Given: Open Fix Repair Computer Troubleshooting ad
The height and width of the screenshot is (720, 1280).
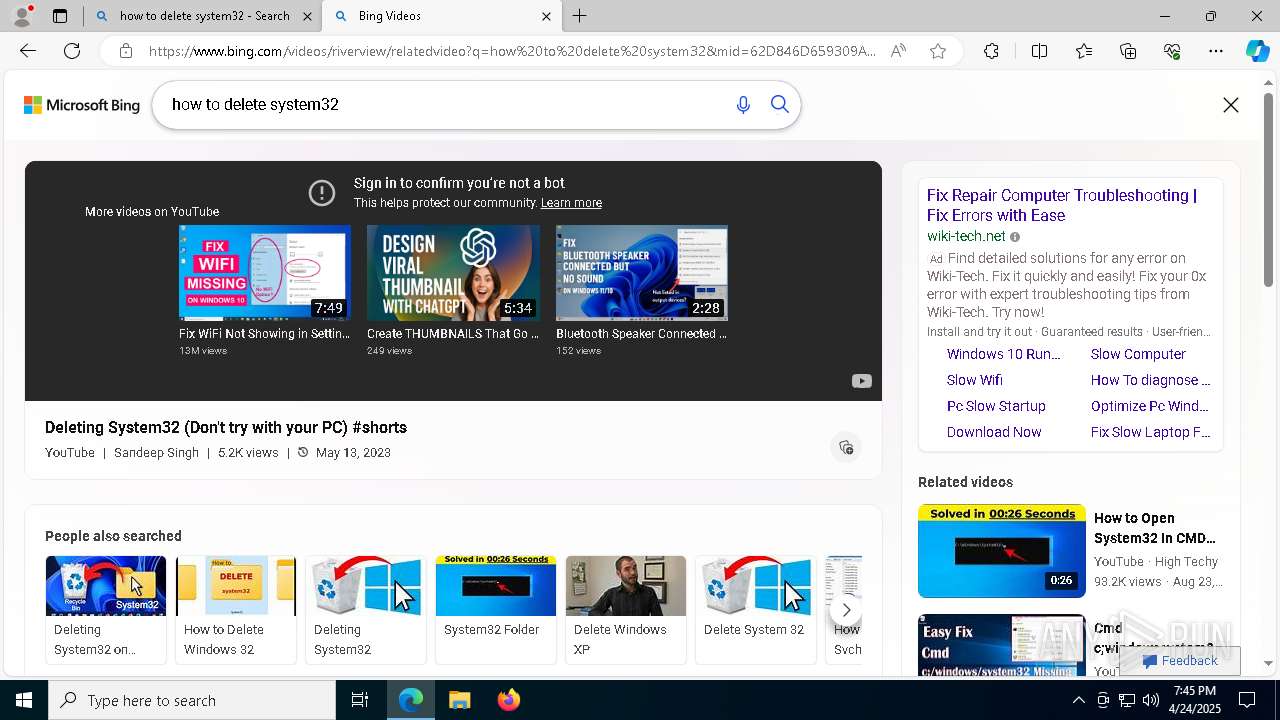Looking at the screenshot, I should click(x=1061, y=205).
